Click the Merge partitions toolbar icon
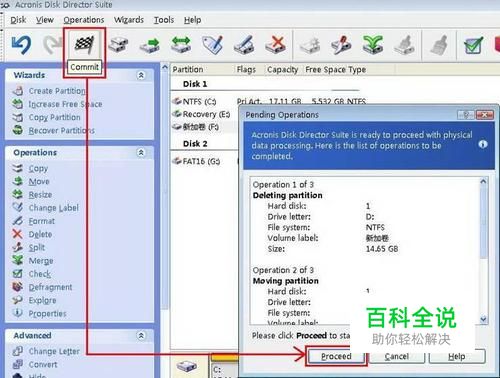Screen dimensions: 500x378 pyautogui.click(x=373, y=45)
